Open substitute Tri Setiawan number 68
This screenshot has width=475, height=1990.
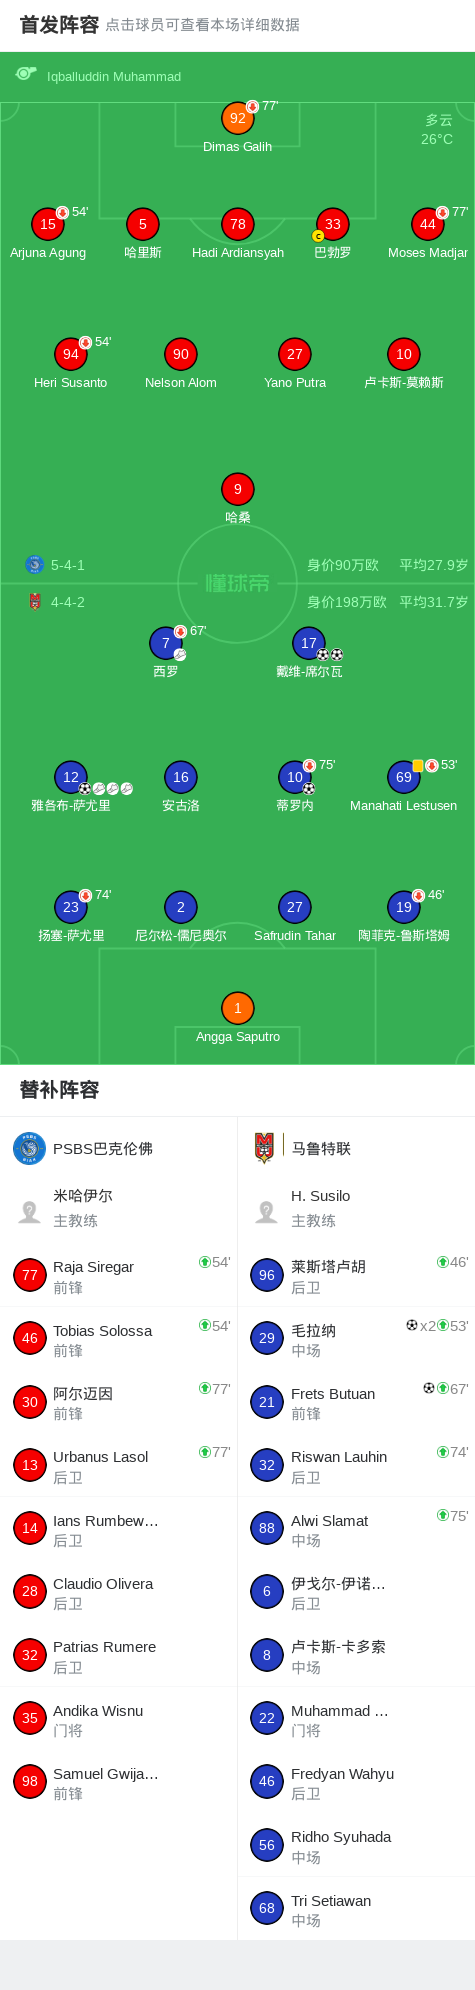click(x=356, y=1909)
